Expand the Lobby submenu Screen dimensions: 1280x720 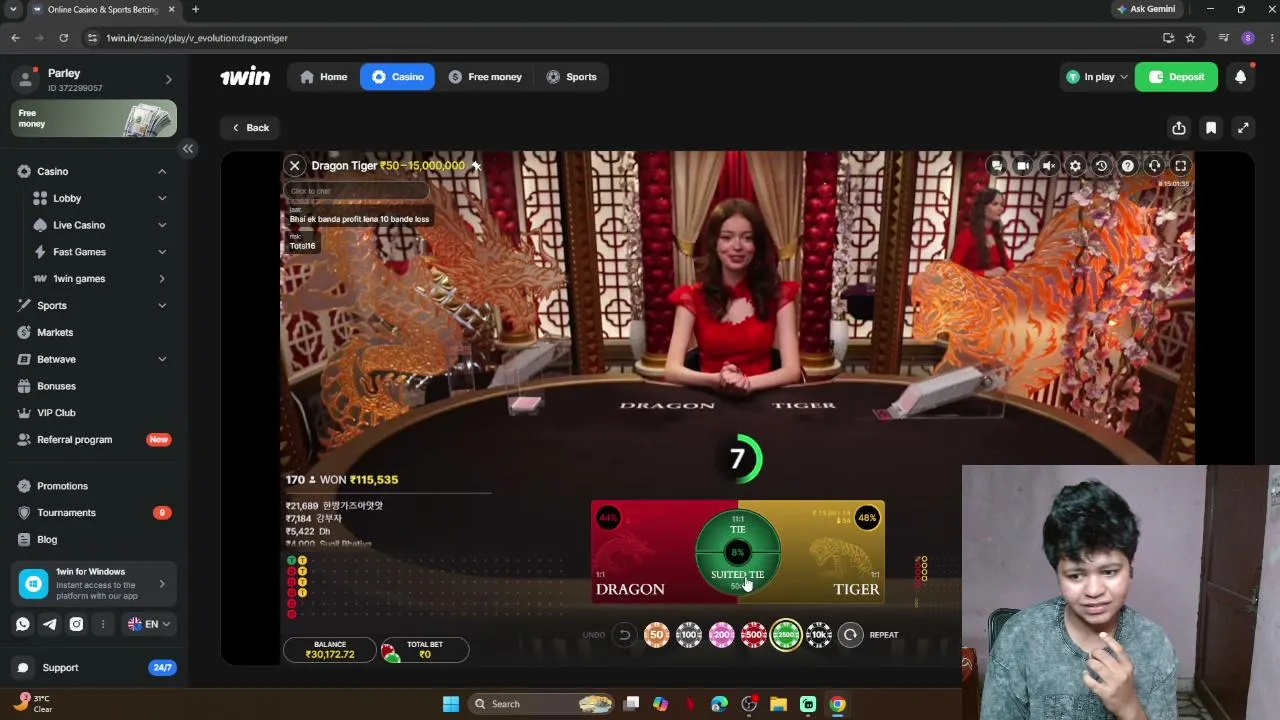[162, 199]
